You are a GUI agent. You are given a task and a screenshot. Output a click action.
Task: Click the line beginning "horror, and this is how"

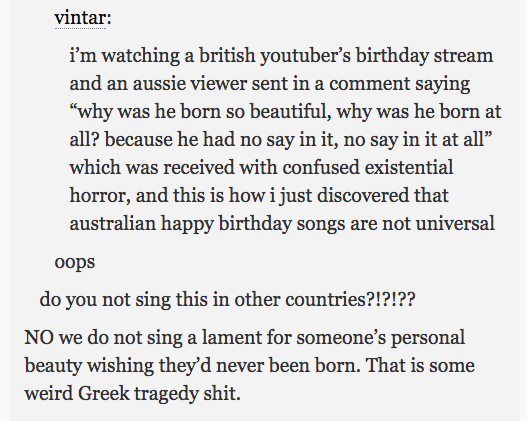(x=259, y=196)
